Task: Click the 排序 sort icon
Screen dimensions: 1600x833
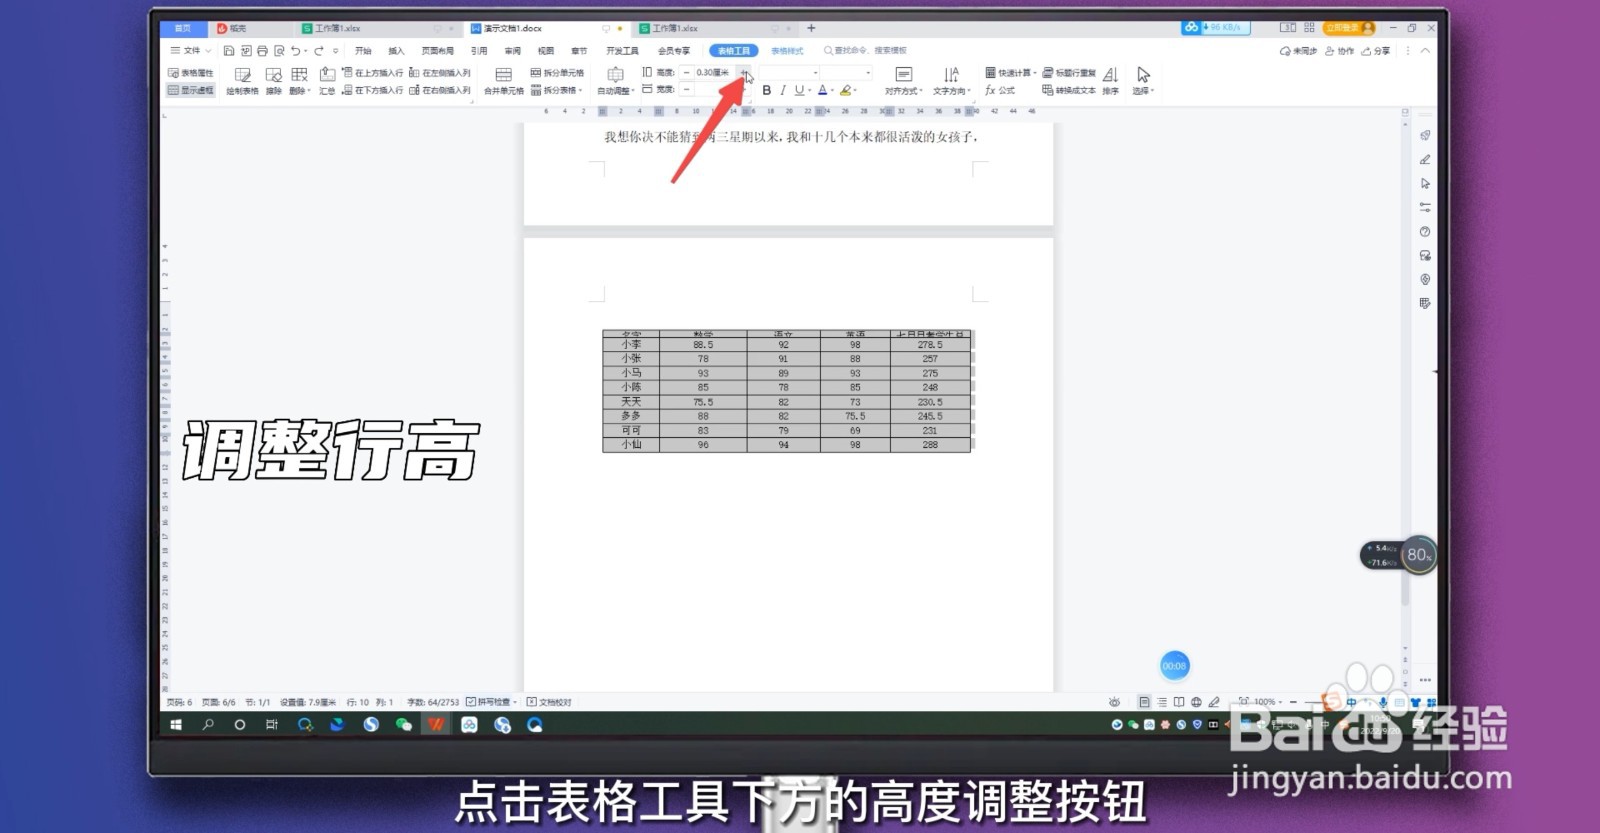Action: pyautogui.click(x=1110, y=81)
